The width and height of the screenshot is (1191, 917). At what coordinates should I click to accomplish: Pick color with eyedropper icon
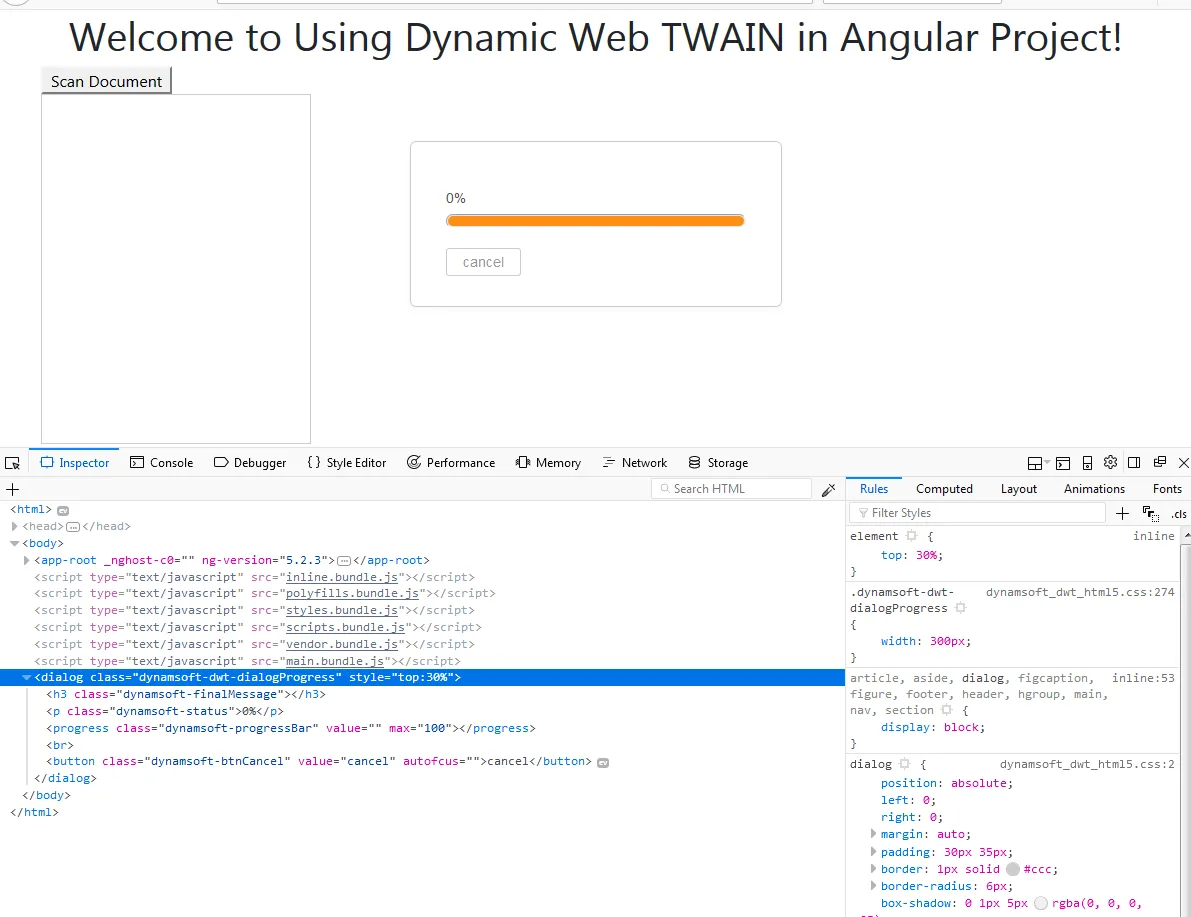[829, 490]
